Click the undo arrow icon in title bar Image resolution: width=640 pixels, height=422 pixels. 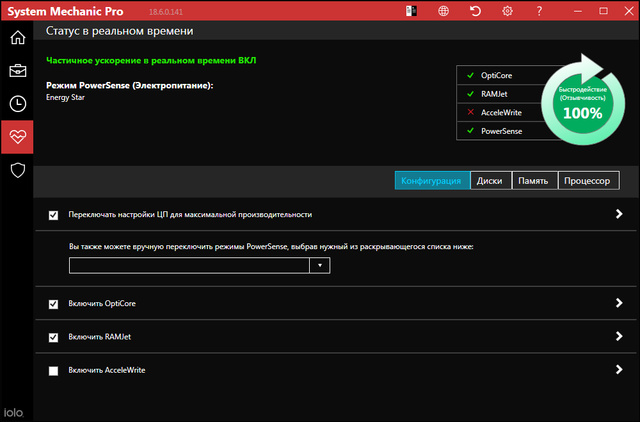click(x=475, y=11)
